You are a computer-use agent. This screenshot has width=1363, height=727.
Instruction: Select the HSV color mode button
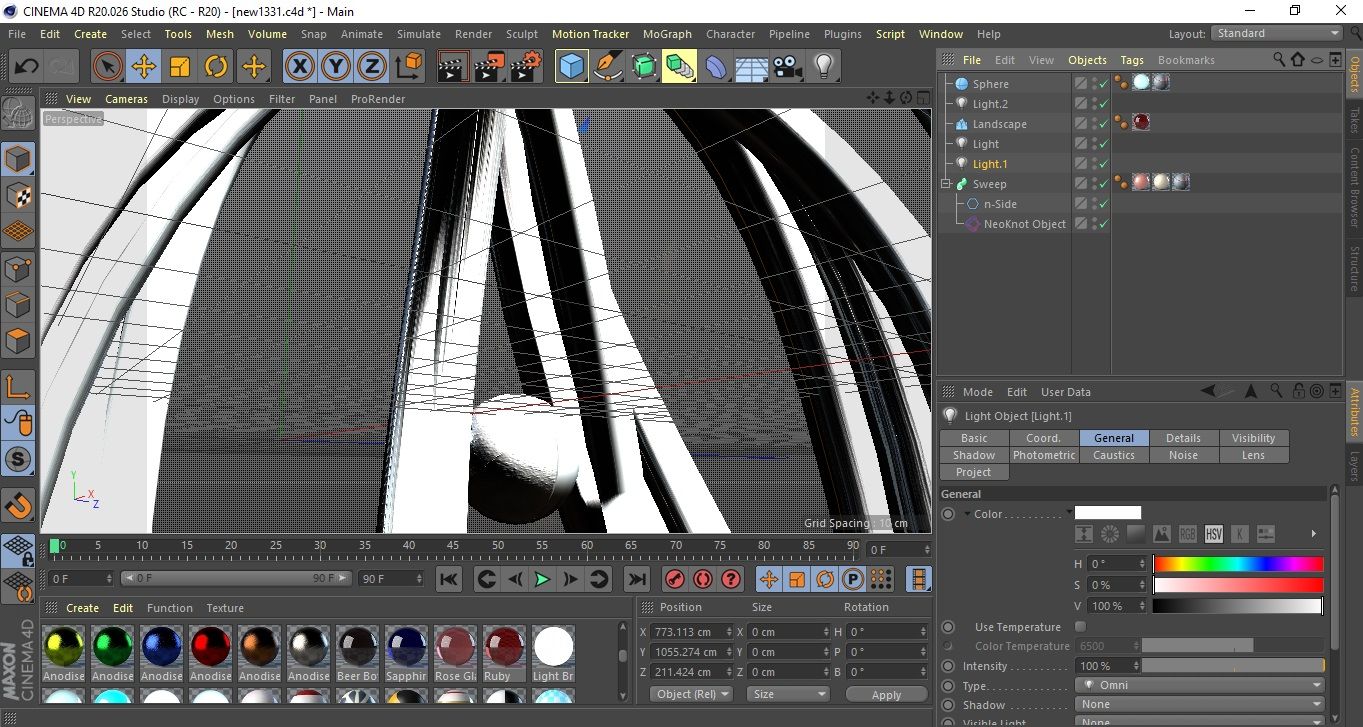coord(1214,534)
